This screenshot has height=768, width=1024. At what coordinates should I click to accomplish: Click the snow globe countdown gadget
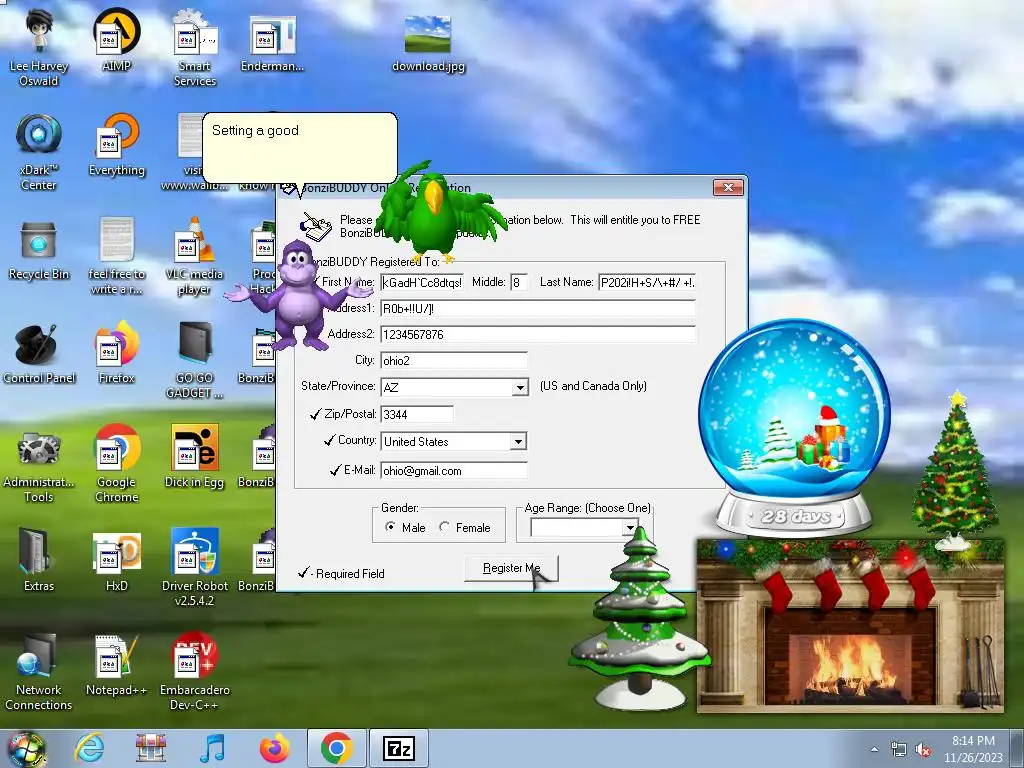pos(794,426)
